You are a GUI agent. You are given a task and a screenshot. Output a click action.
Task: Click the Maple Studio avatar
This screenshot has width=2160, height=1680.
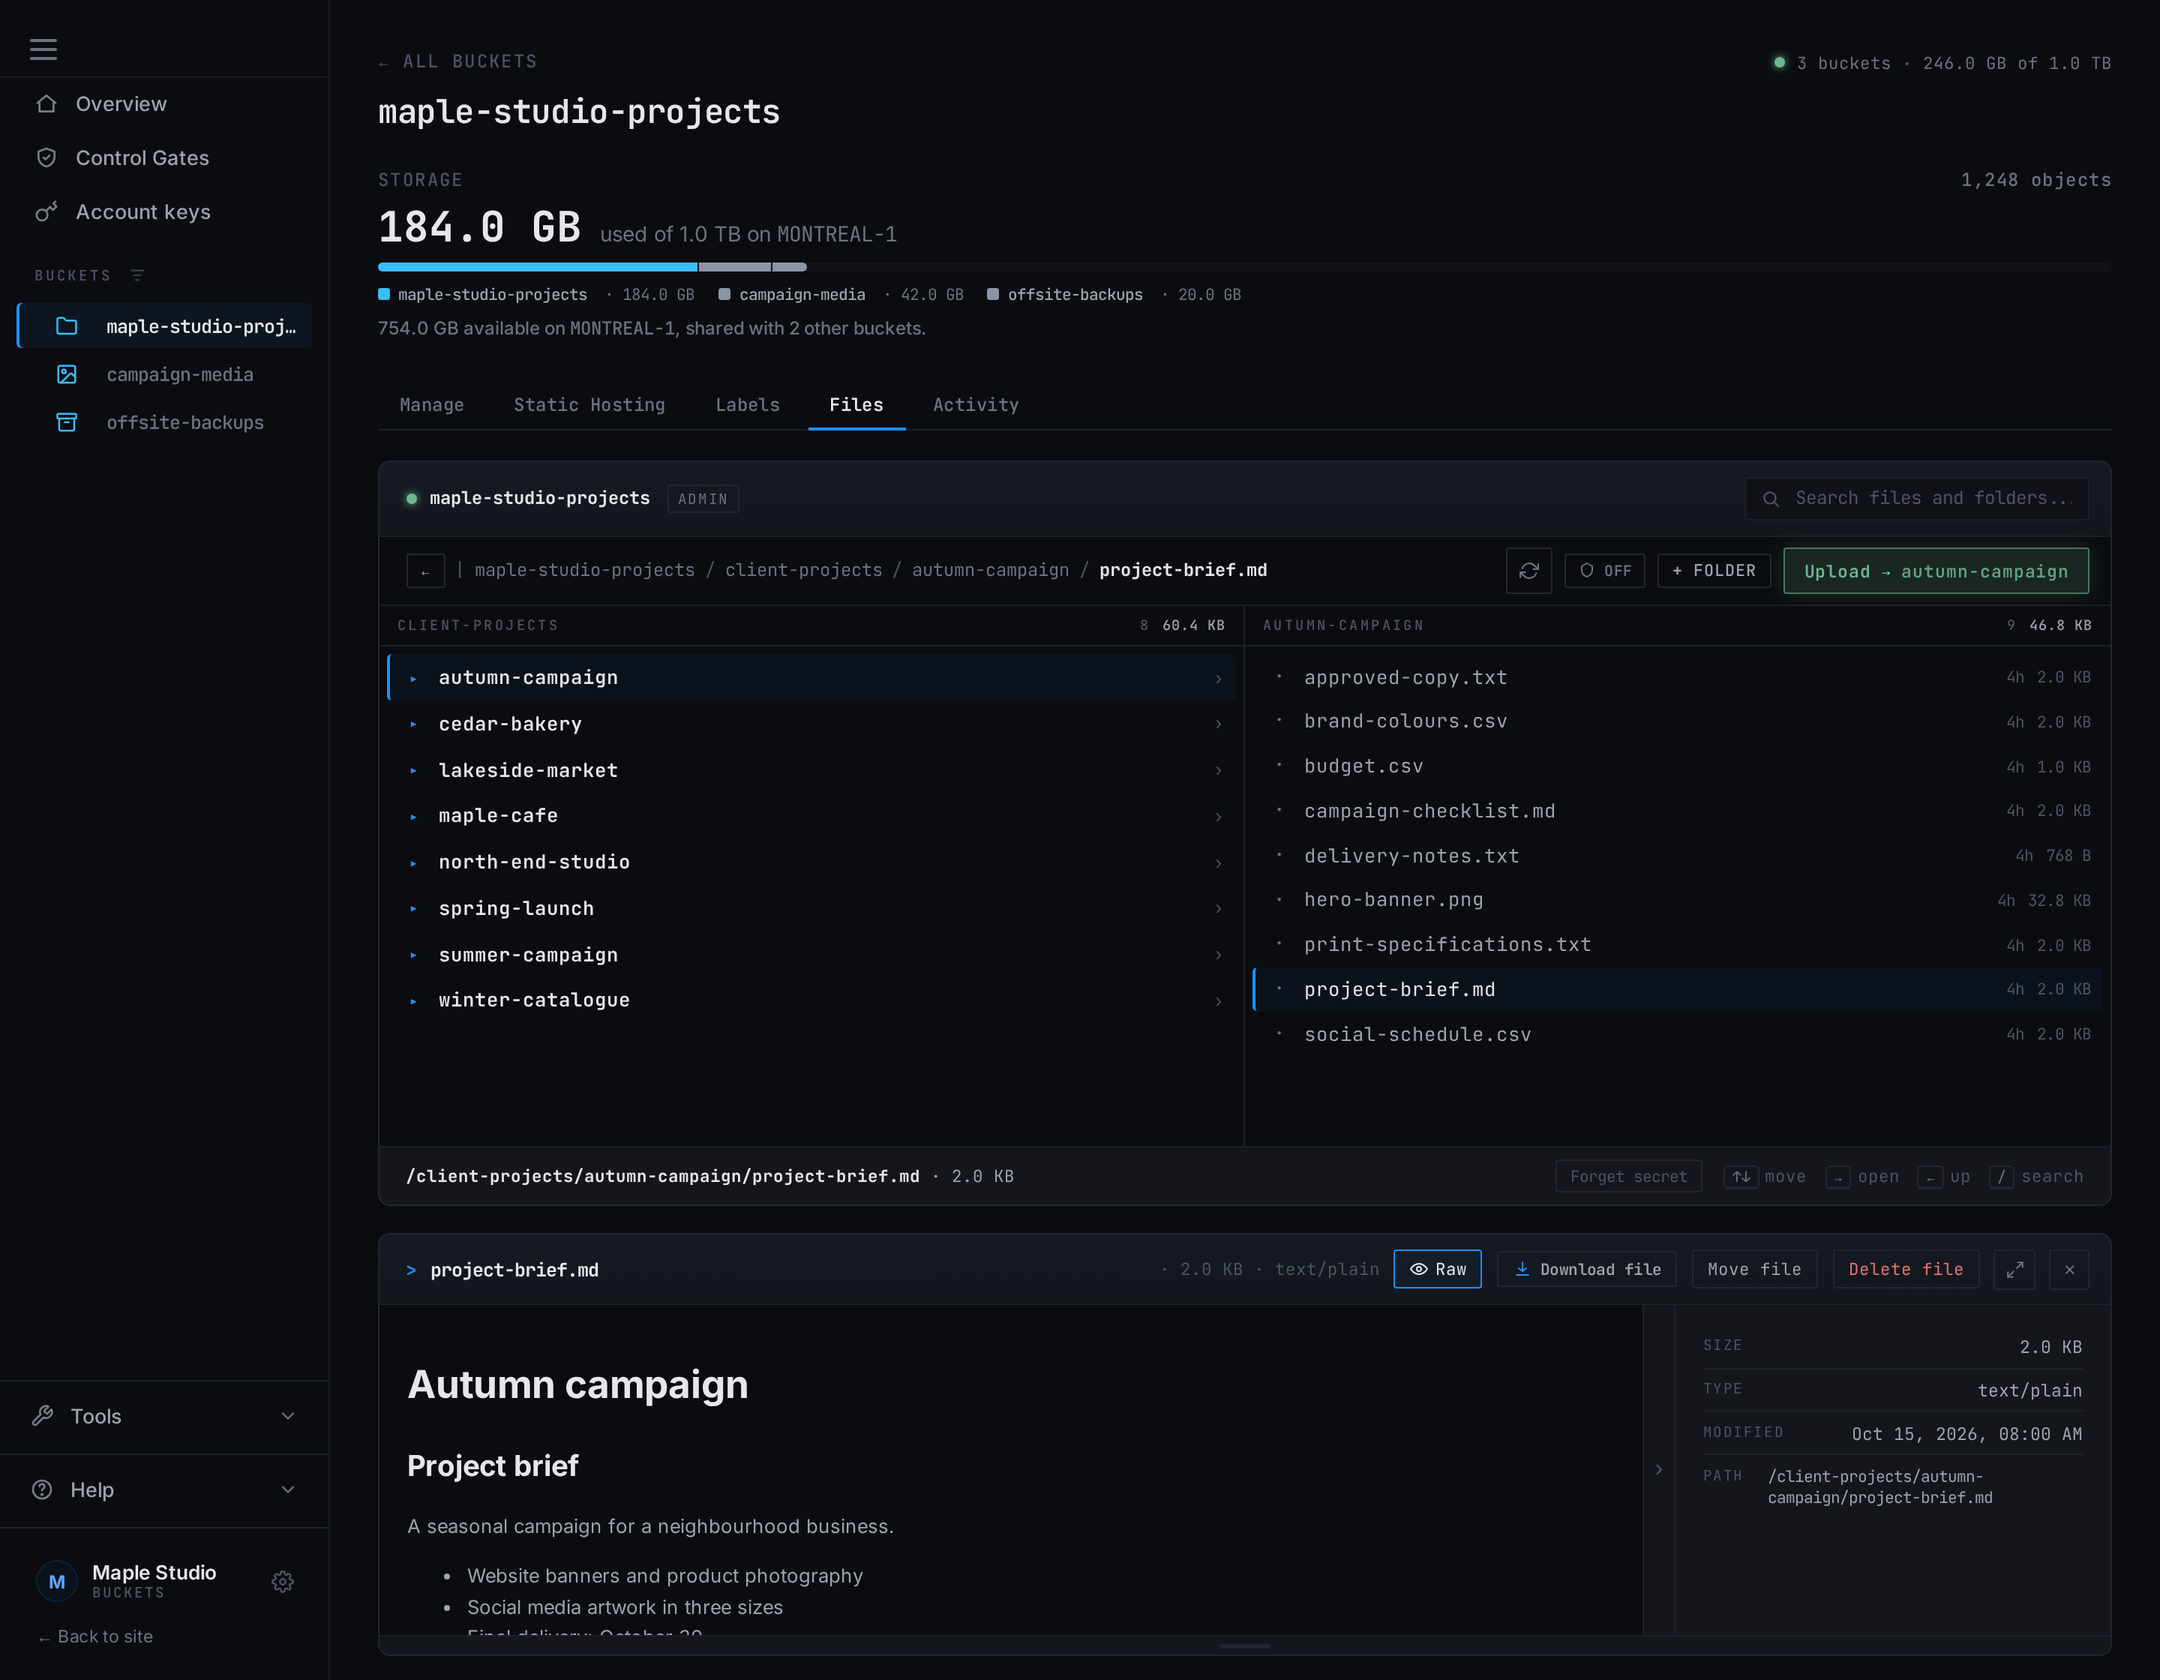click(x=57, y=1581)
